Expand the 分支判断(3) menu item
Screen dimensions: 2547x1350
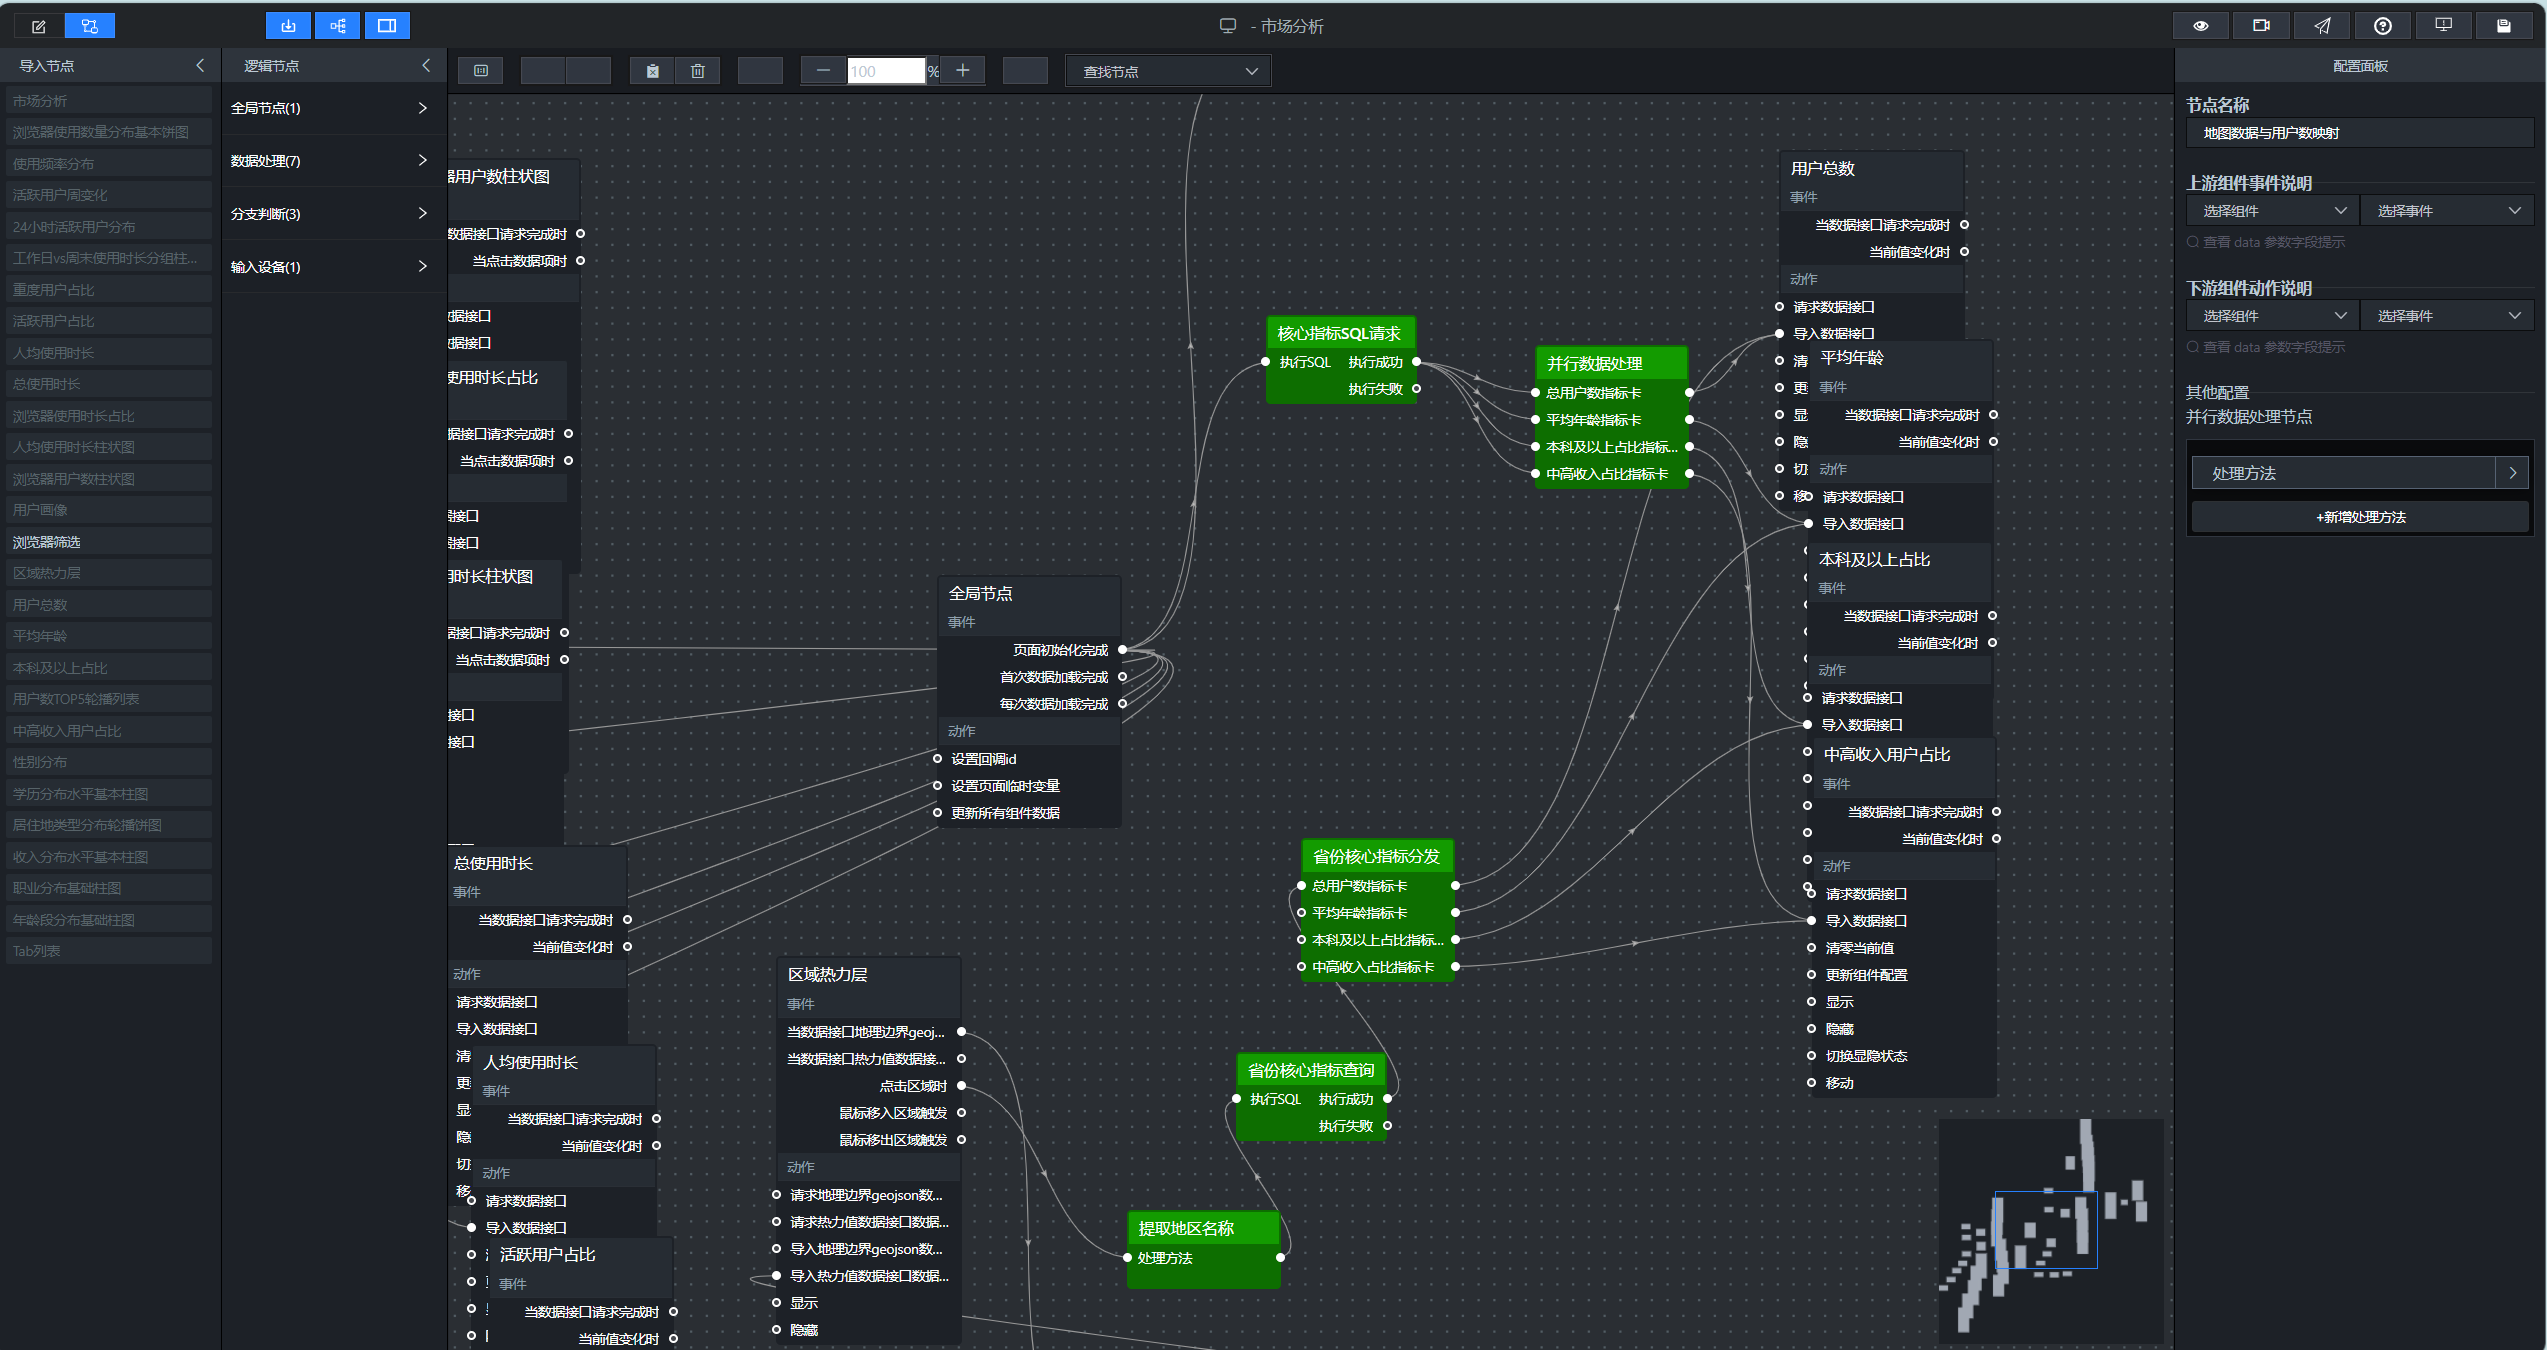(x=330, y=214)
